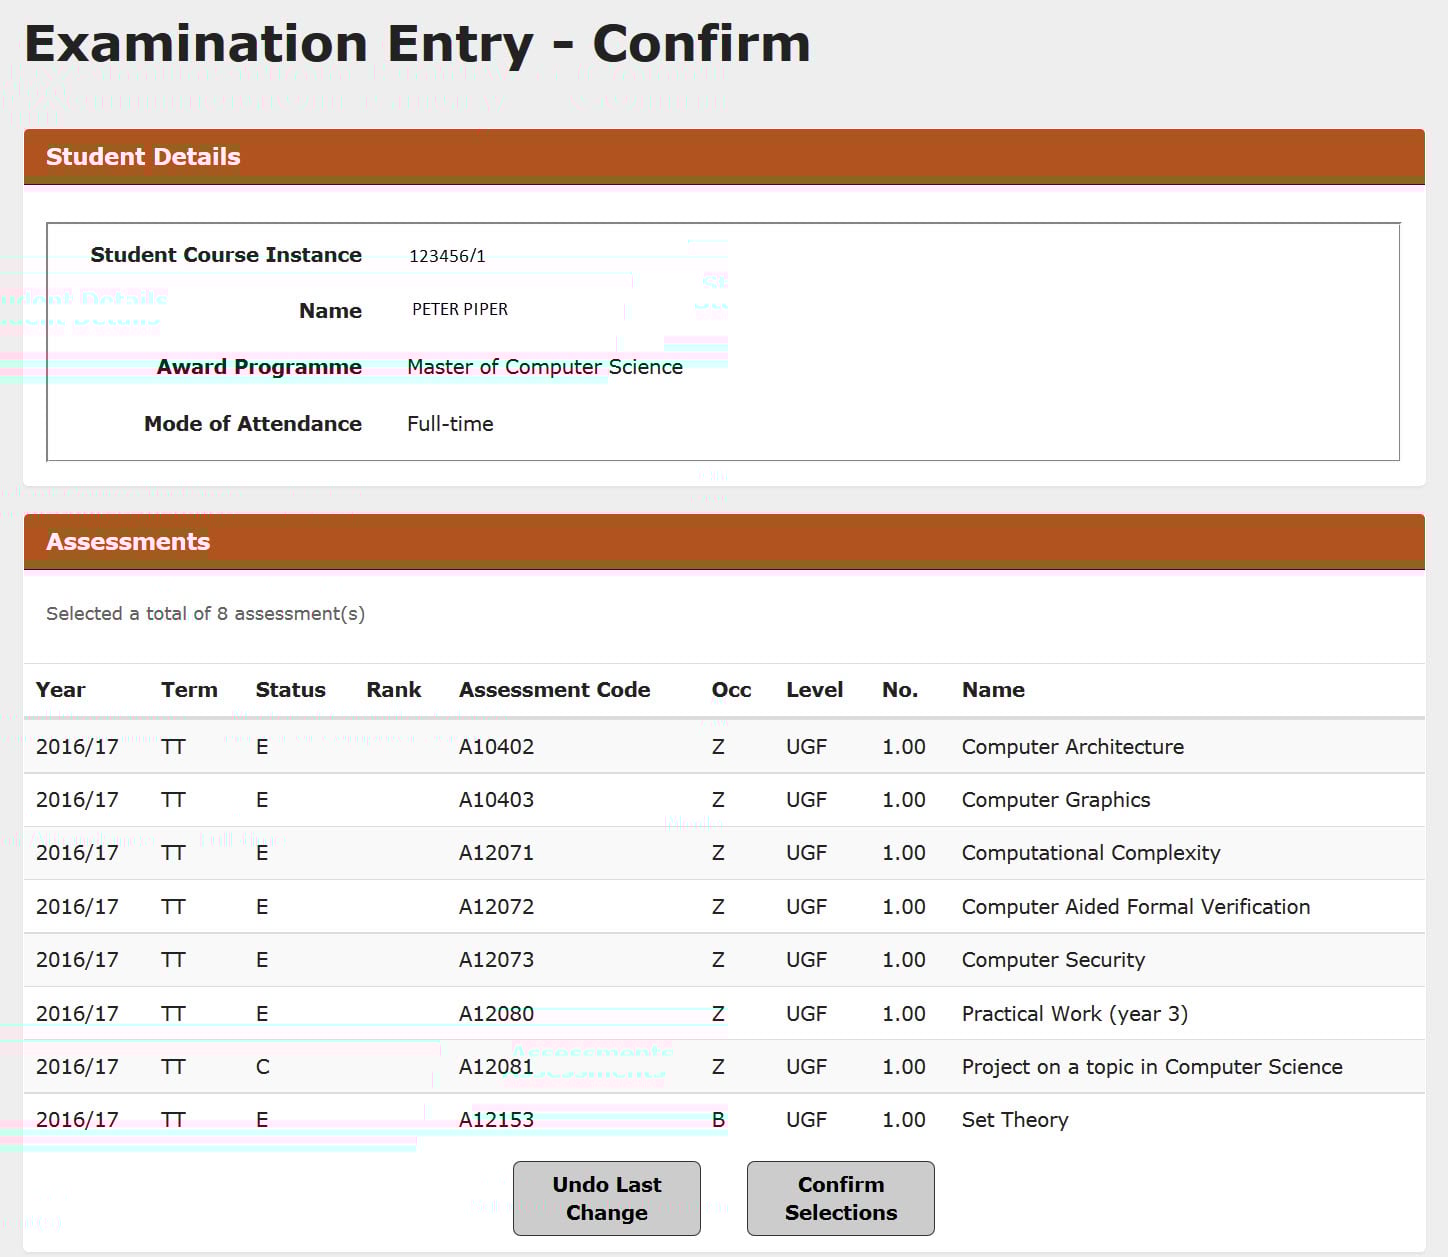Click assessment code A10402

pos(496,747)
